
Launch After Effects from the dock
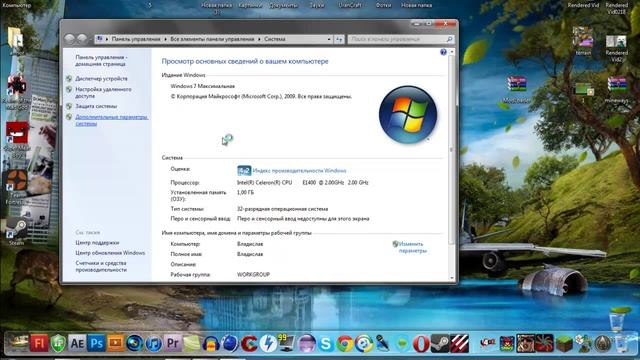point(77,343)
